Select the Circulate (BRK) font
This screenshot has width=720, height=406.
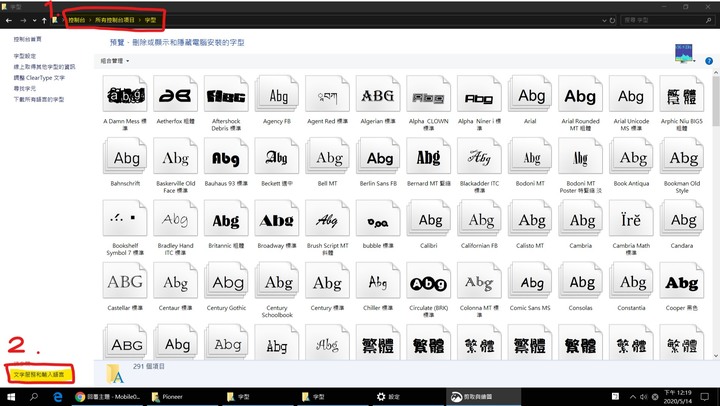point(428,281)
